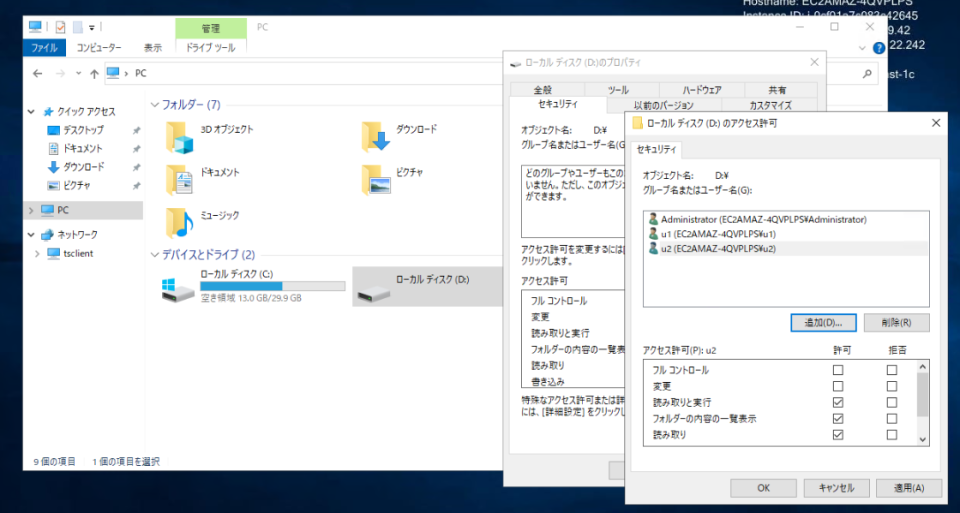The height and width of the screenshot is (513, 960).
Task: Click デスクトップ icon in Quick Access
Action: 53,130
